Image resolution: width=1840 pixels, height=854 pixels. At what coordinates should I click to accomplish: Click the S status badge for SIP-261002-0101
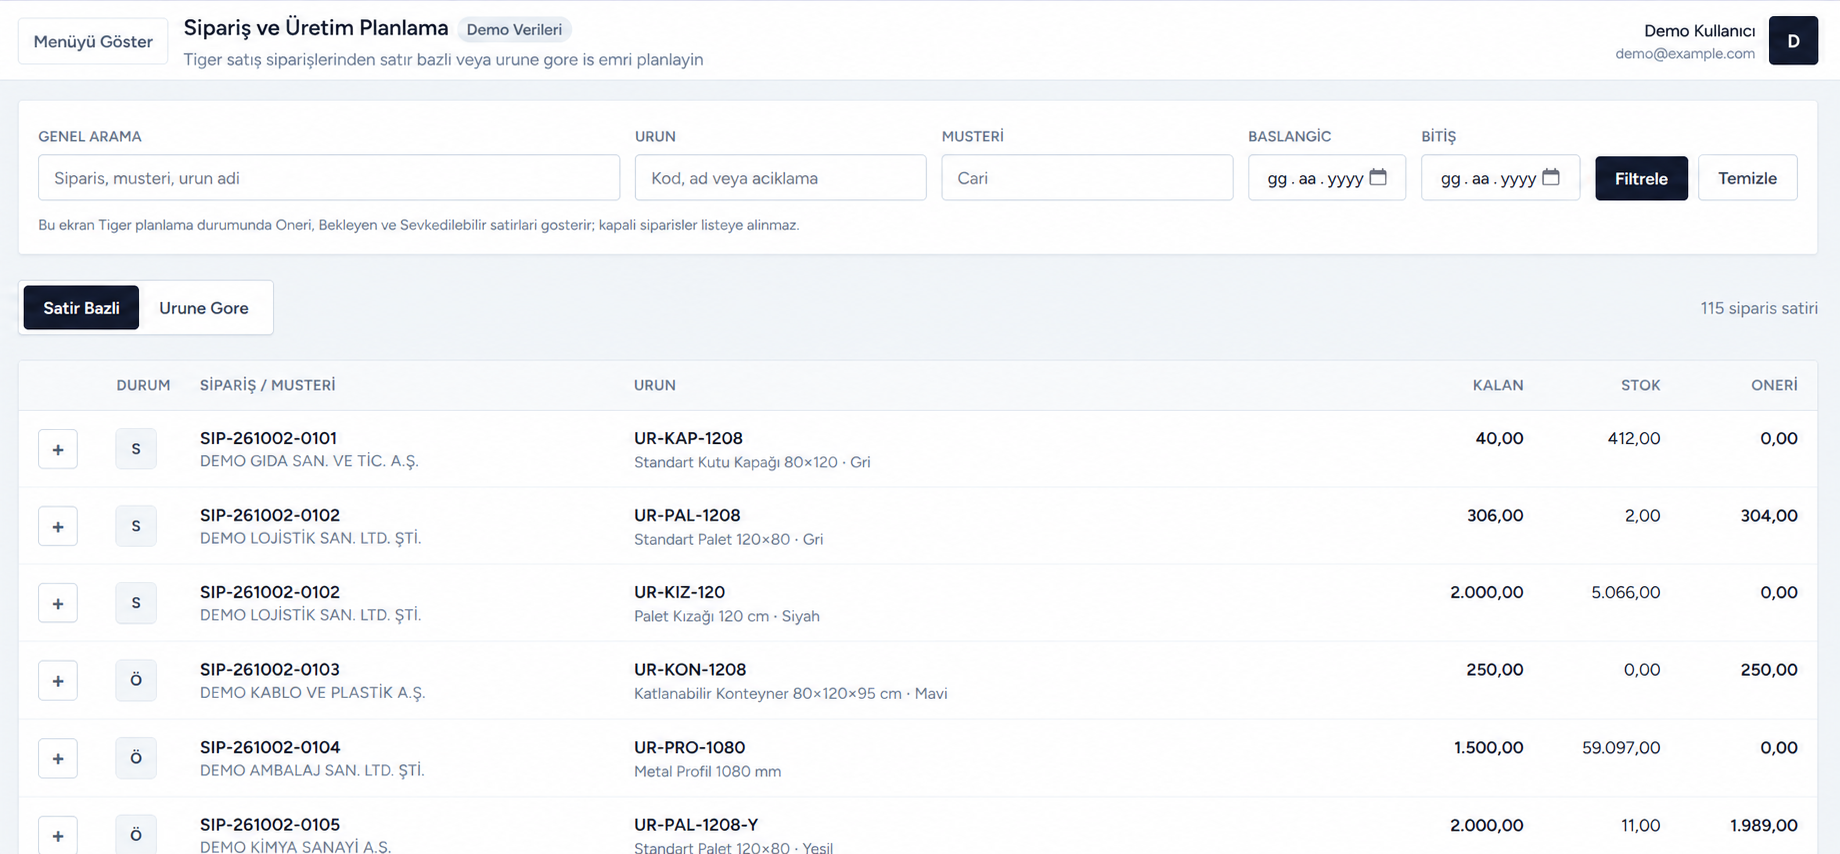click(136, 449)
